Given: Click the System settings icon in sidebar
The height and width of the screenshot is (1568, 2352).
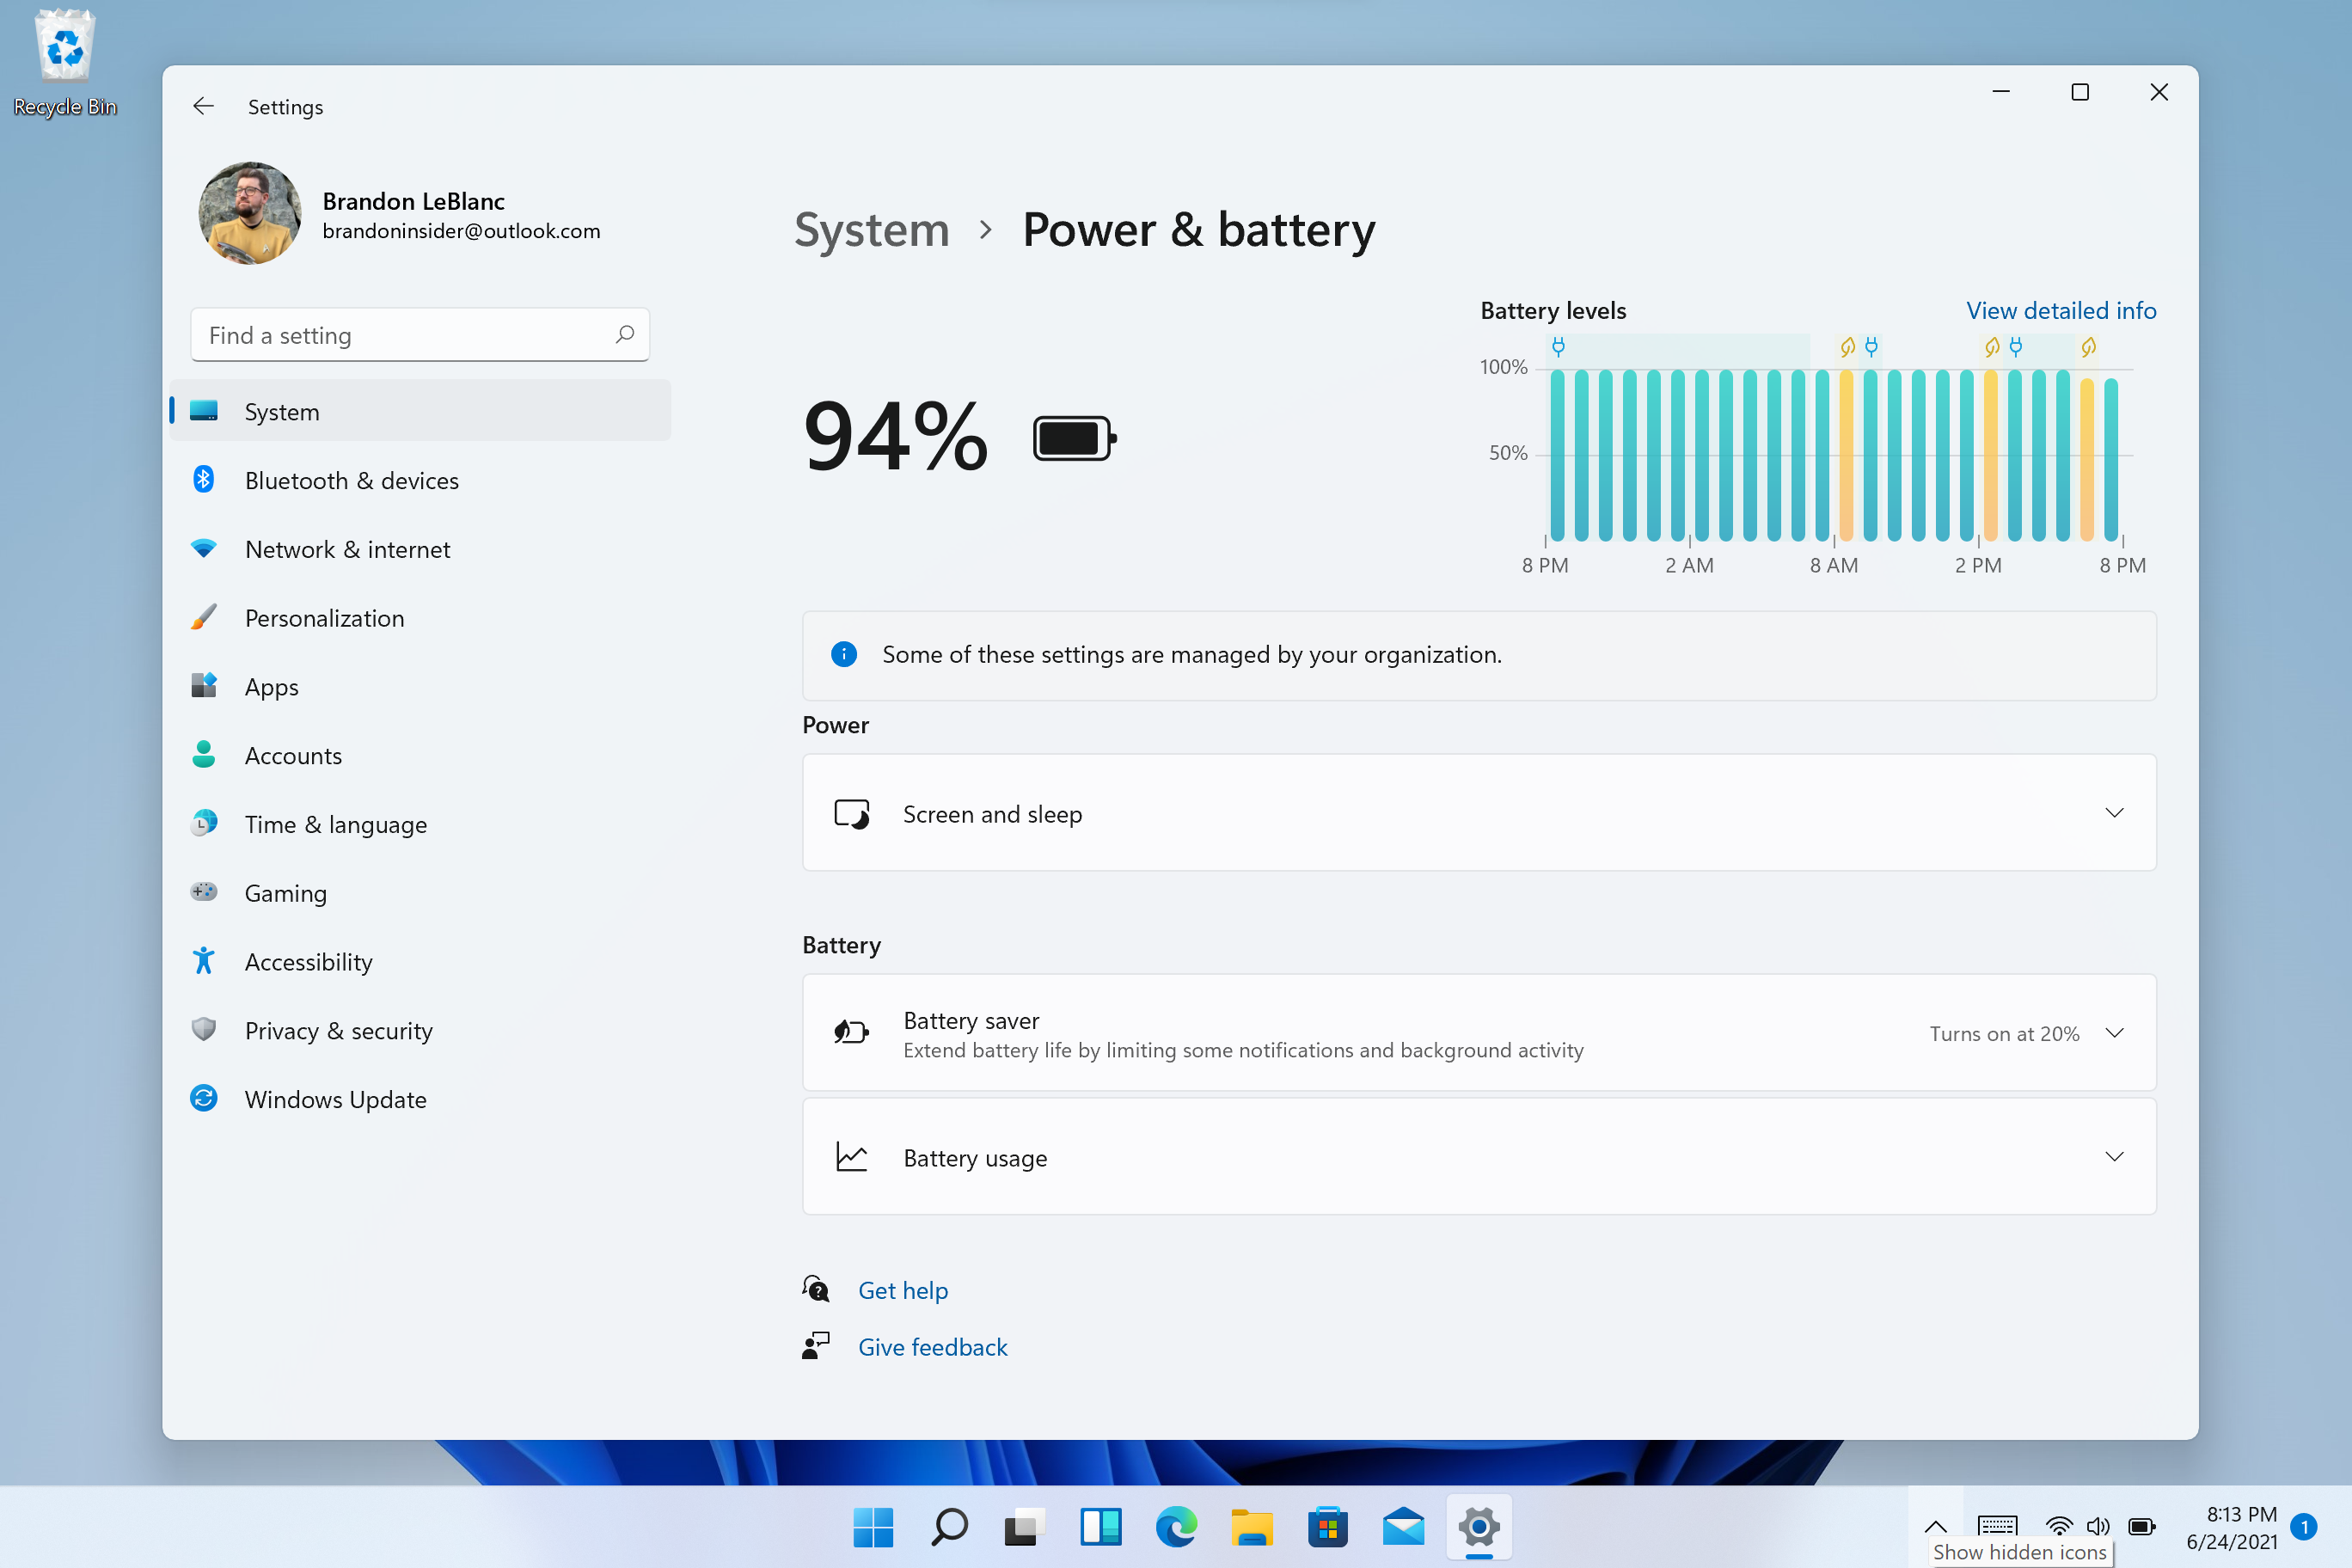Looking at the screenshot, I should 205,411.
